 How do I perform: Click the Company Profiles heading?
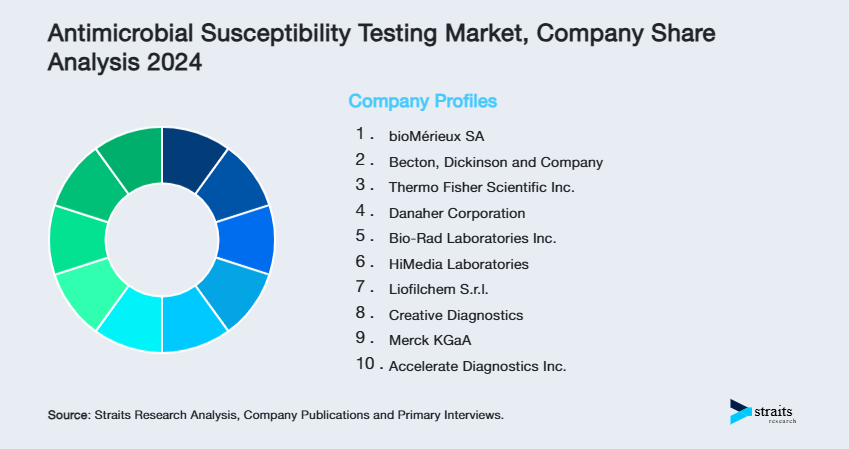tap(422, 101)
